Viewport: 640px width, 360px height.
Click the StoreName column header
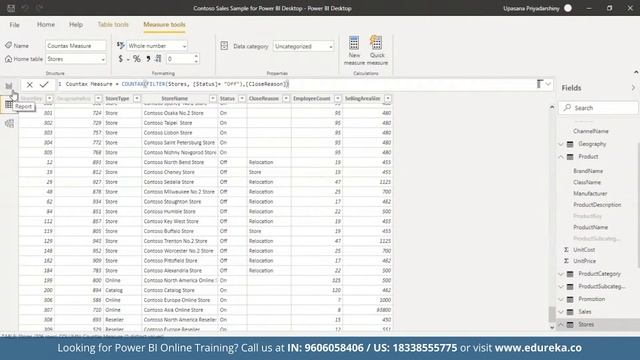(174, 98)
